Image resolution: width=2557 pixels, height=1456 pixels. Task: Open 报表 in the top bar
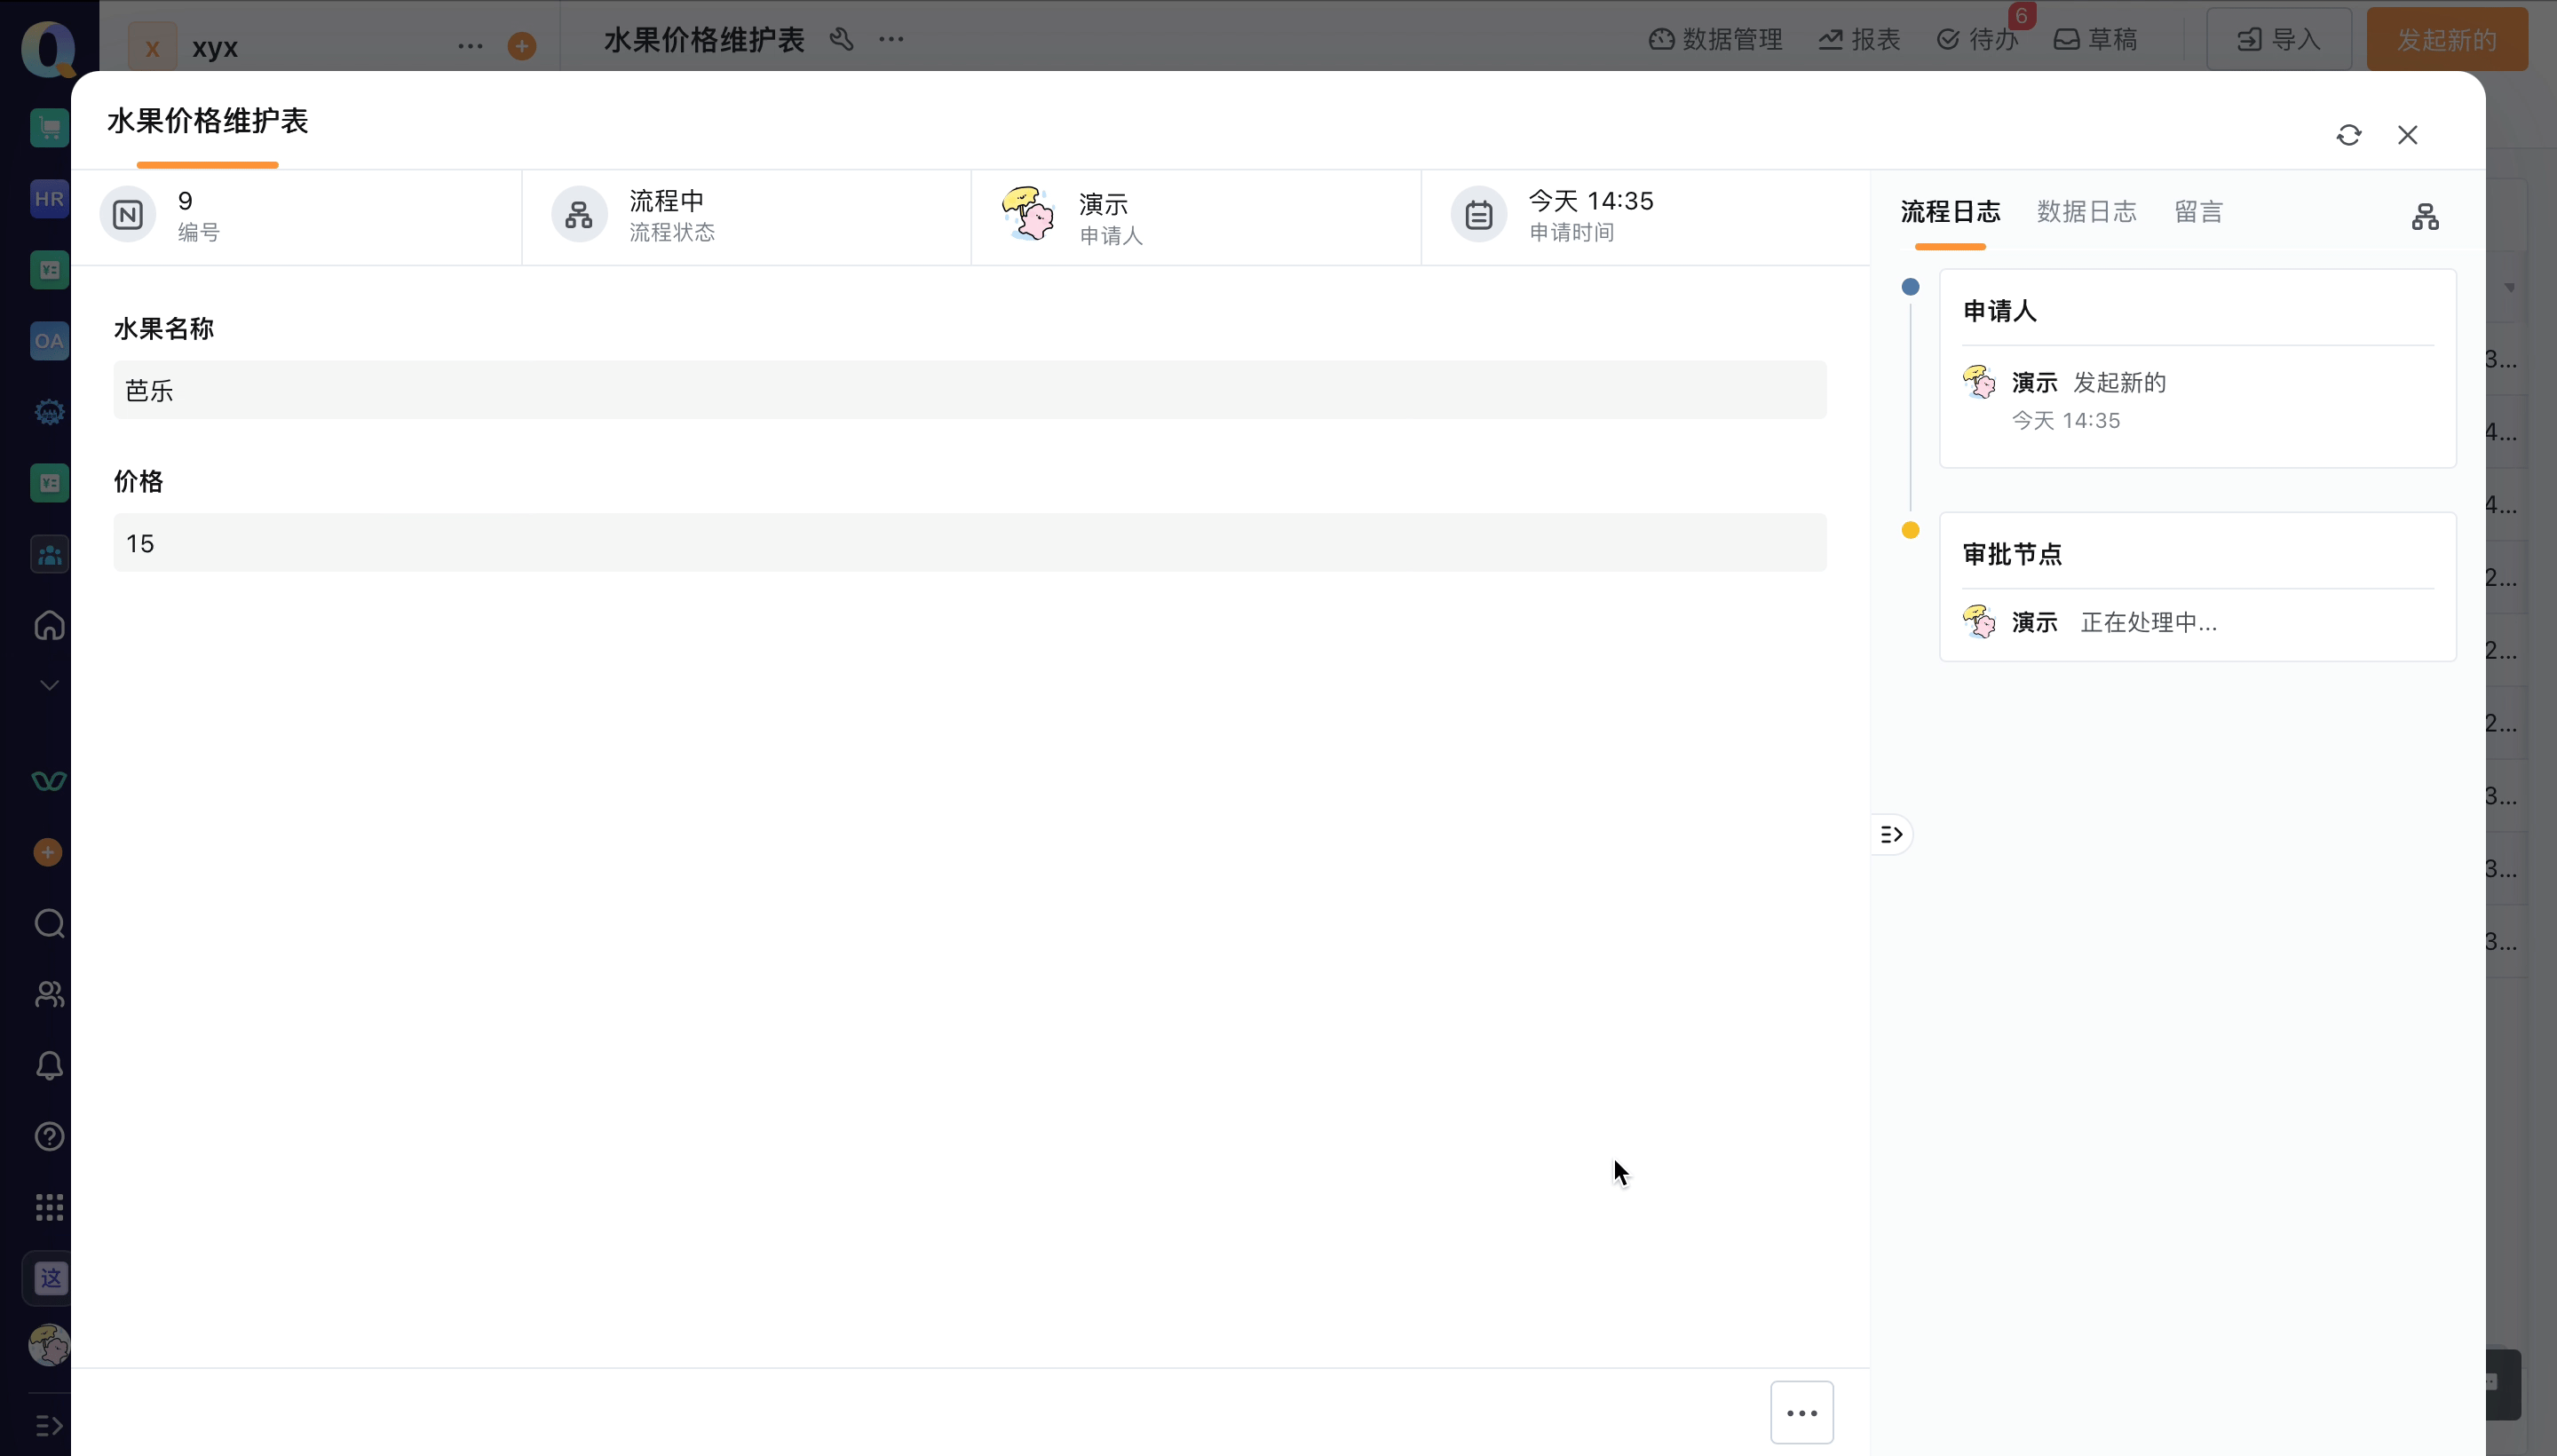1859,39
